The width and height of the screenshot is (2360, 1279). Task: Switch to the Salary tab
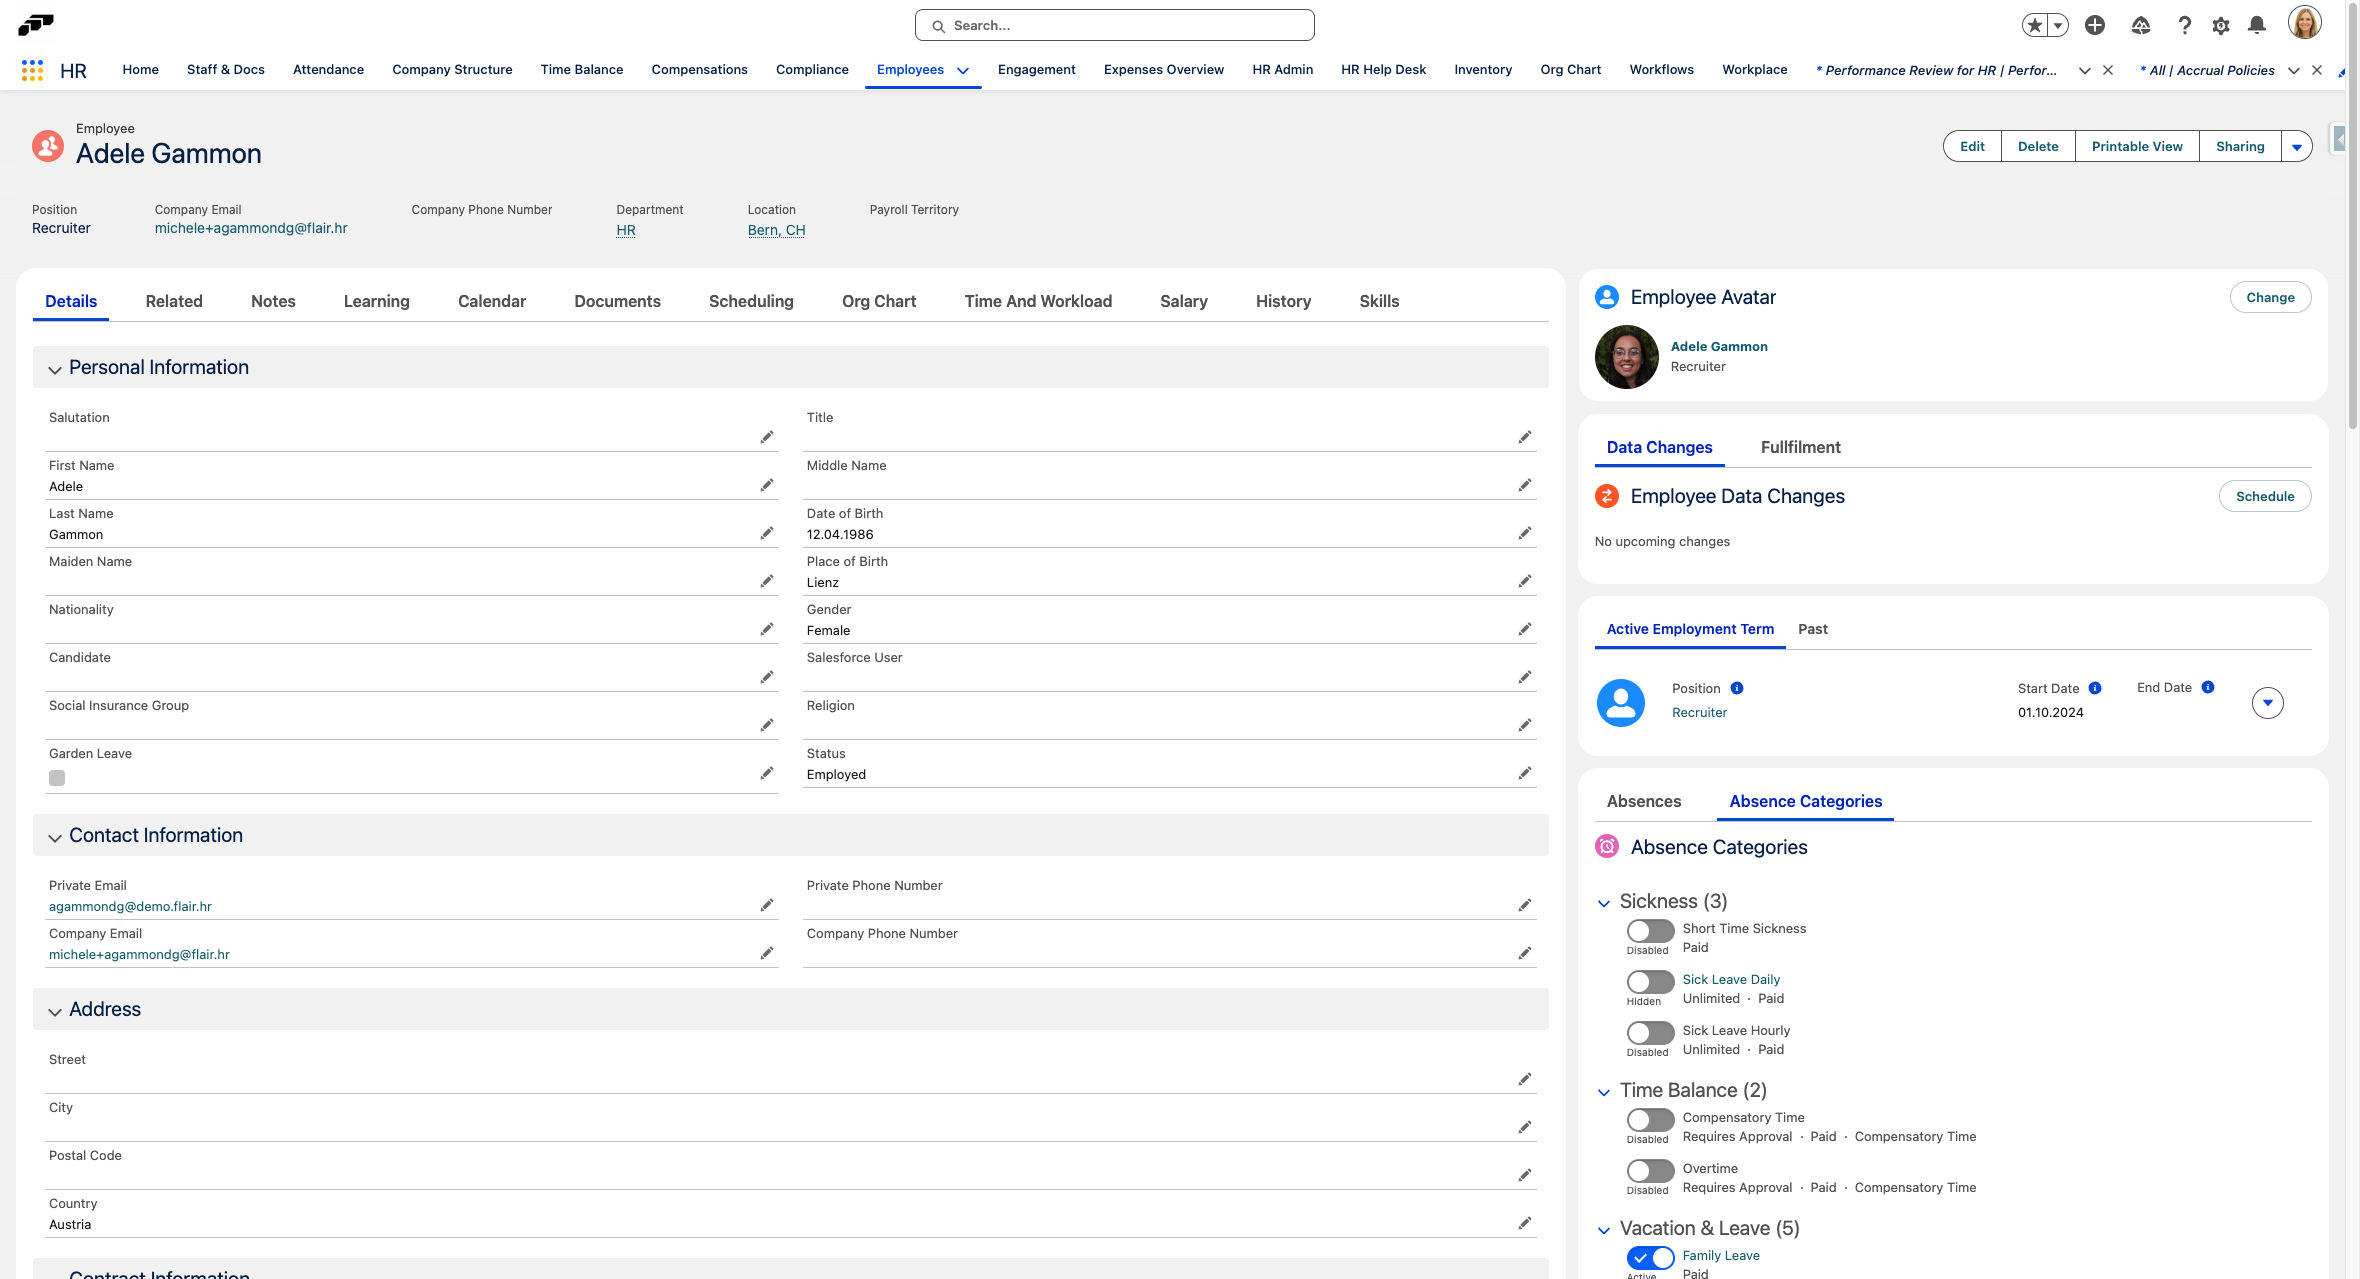[x=1183, y=301]
